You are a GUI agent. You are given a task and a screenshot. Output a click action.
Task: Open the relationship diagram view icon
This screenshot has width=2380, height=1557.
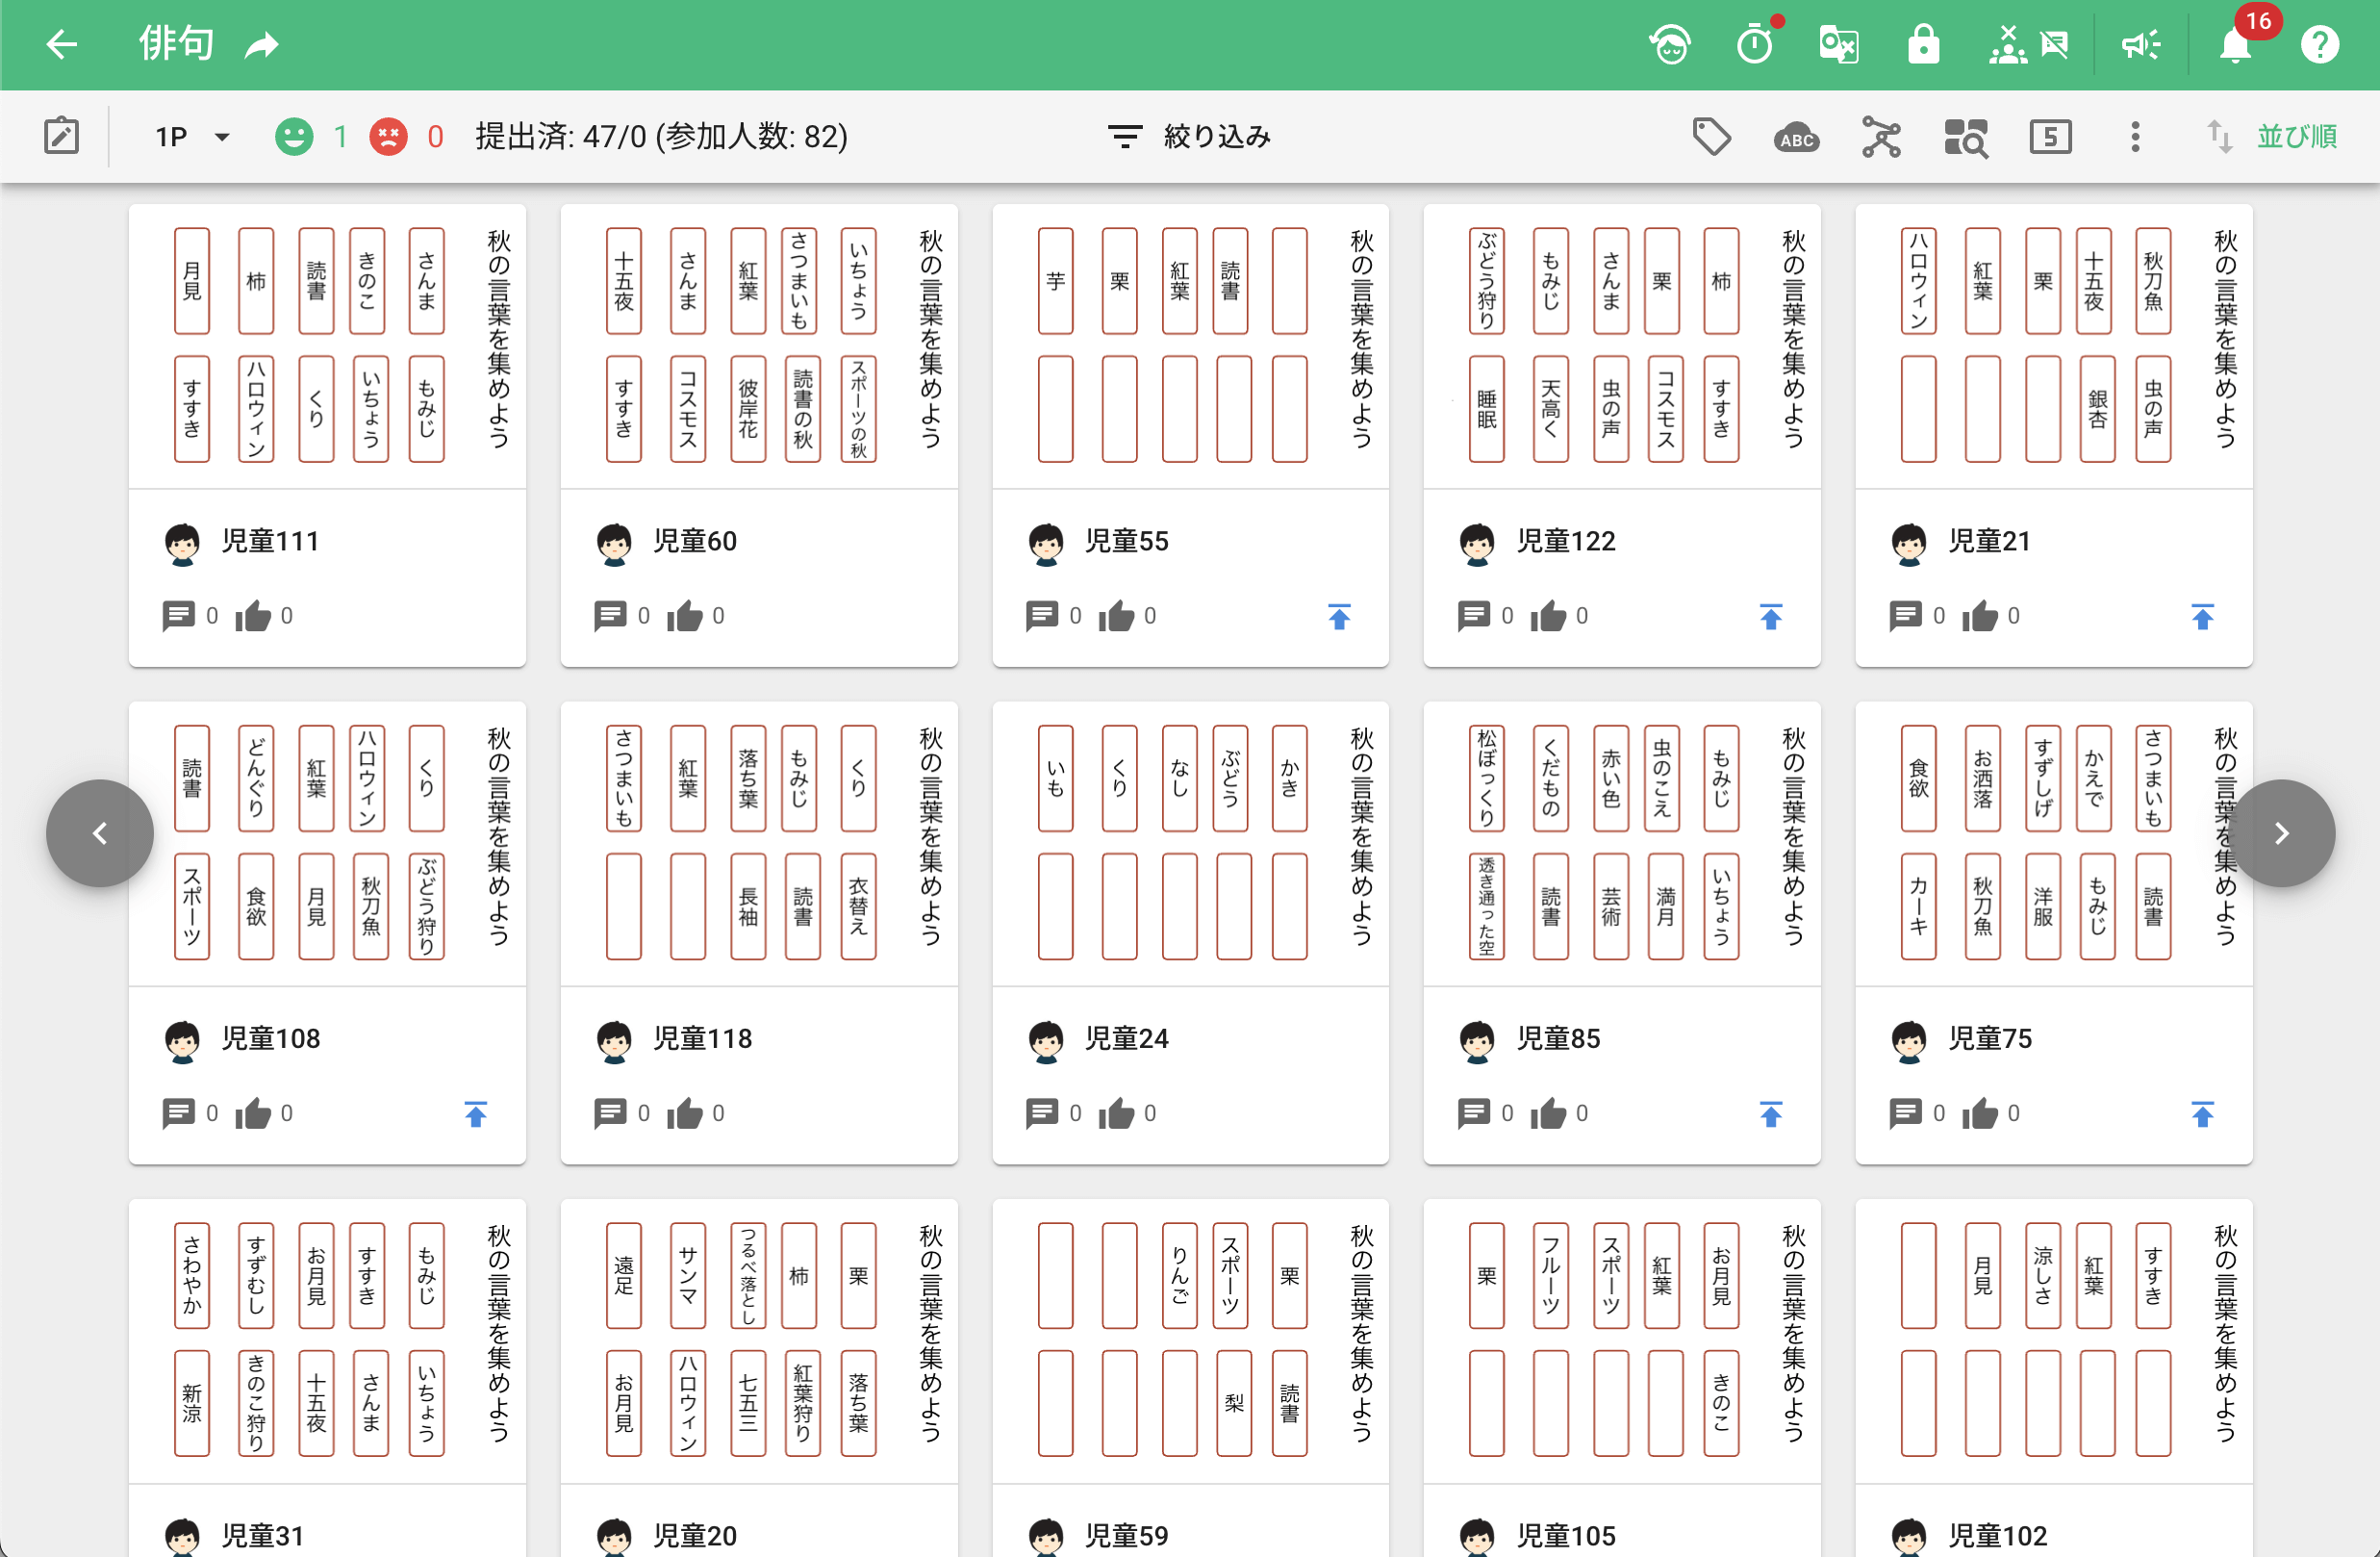(x=1881, y=136)
